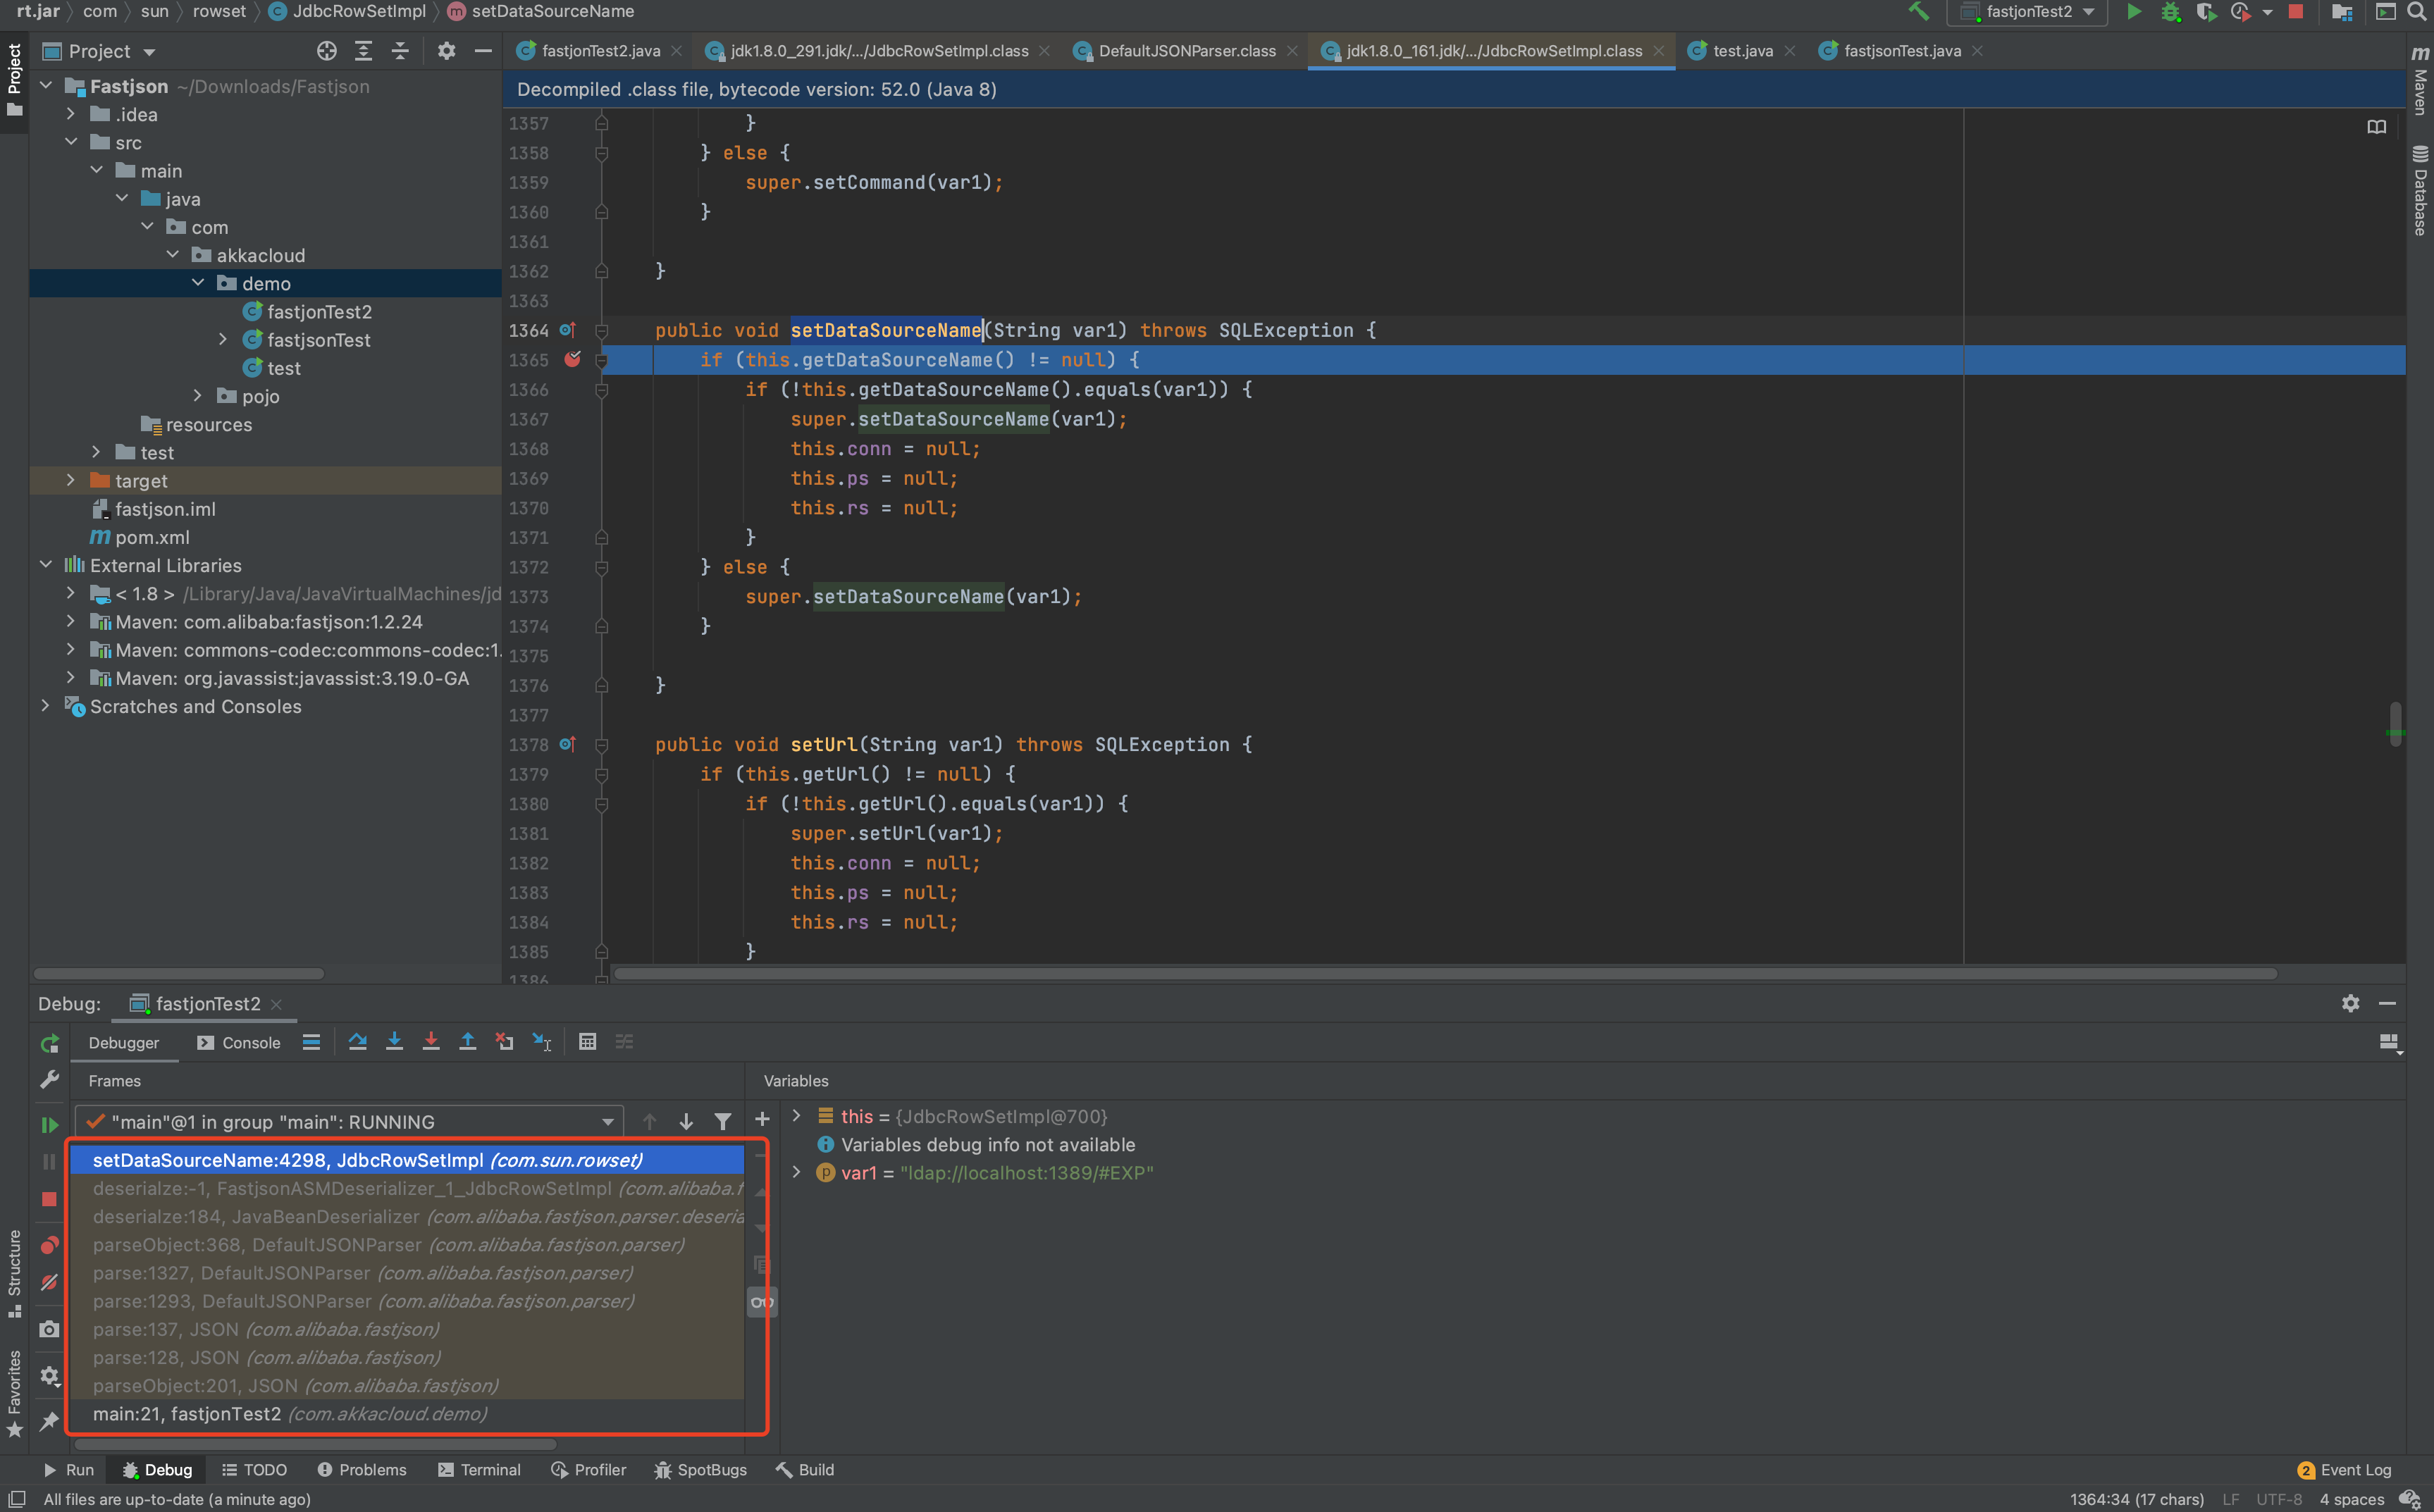Switch to the Console tab in Debug panel
2434x1512 pixels.
coord(239,1042)
